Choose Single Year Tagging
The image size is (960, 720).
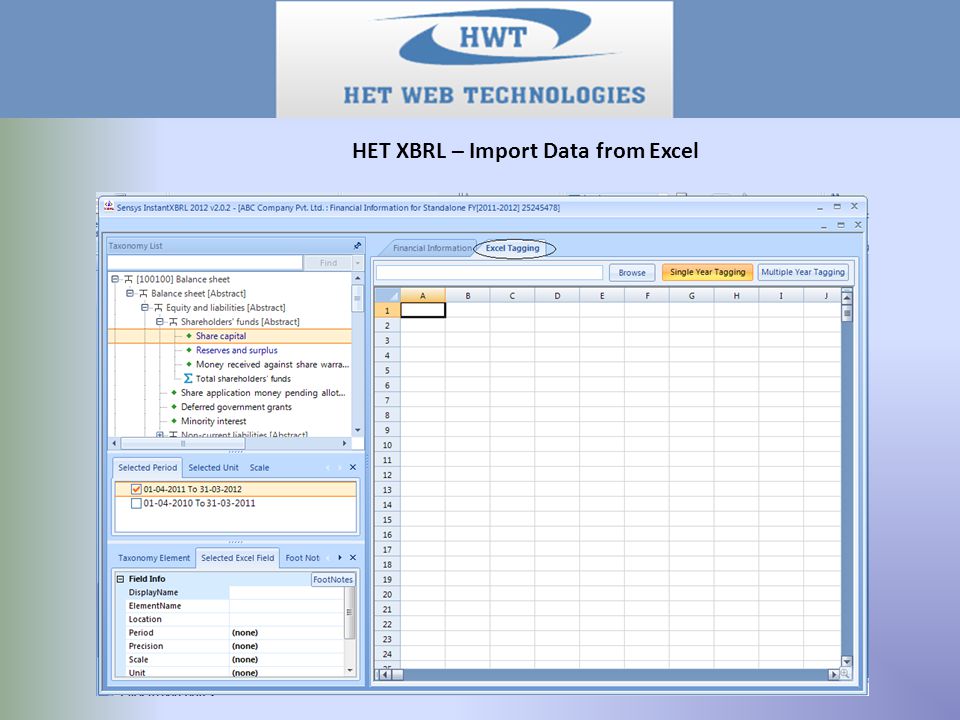tap(708, 272)
